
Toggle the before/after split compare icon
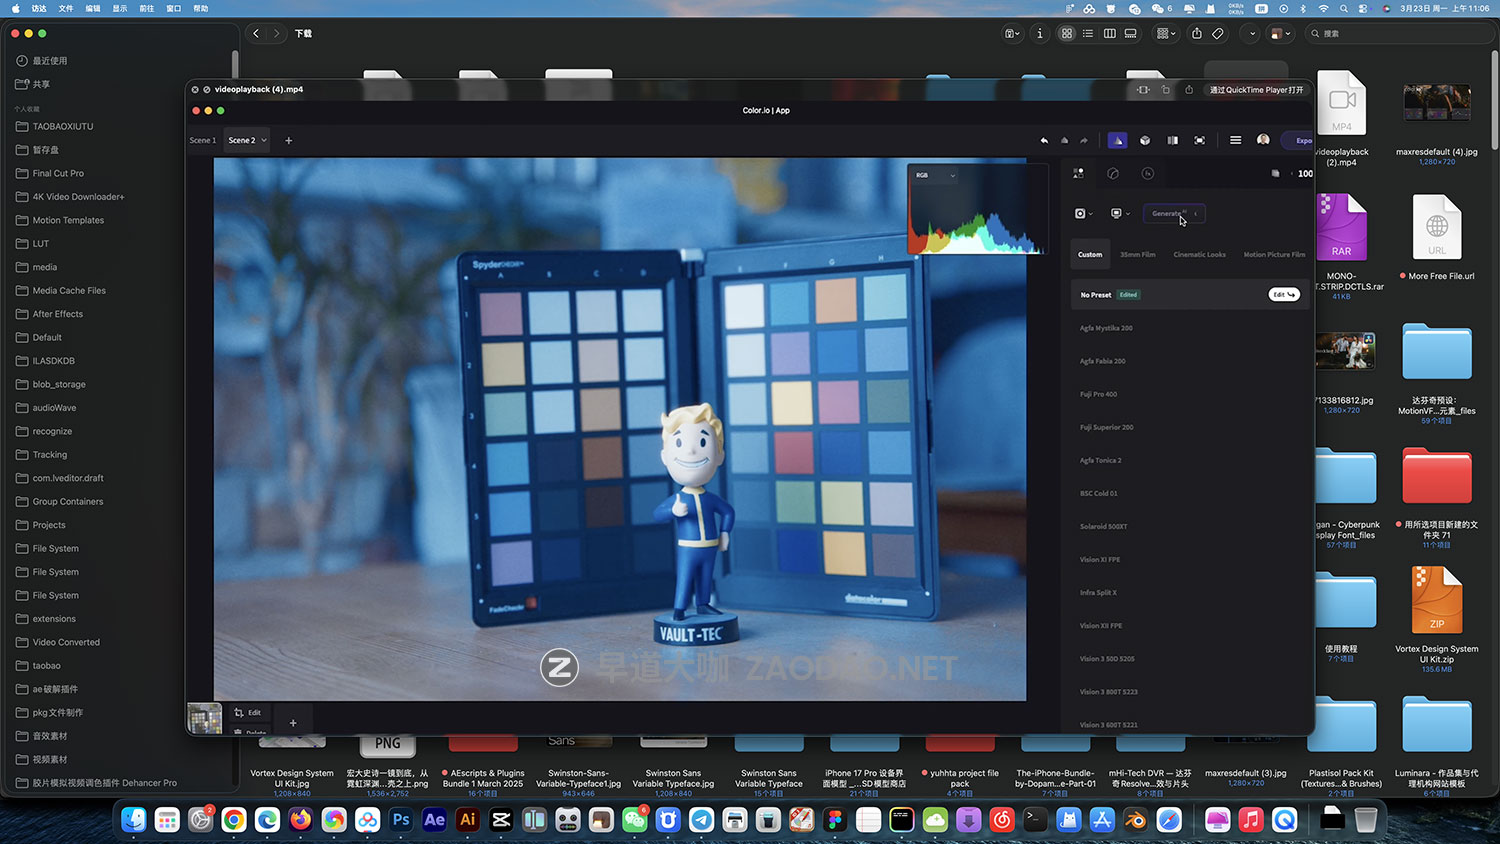tap(1172, 140)
